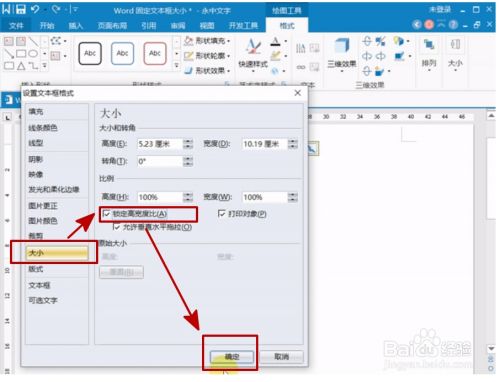The width and height of the screenshot is (500, 382).
Task: Click the help question mark icon
Action: 453,25
